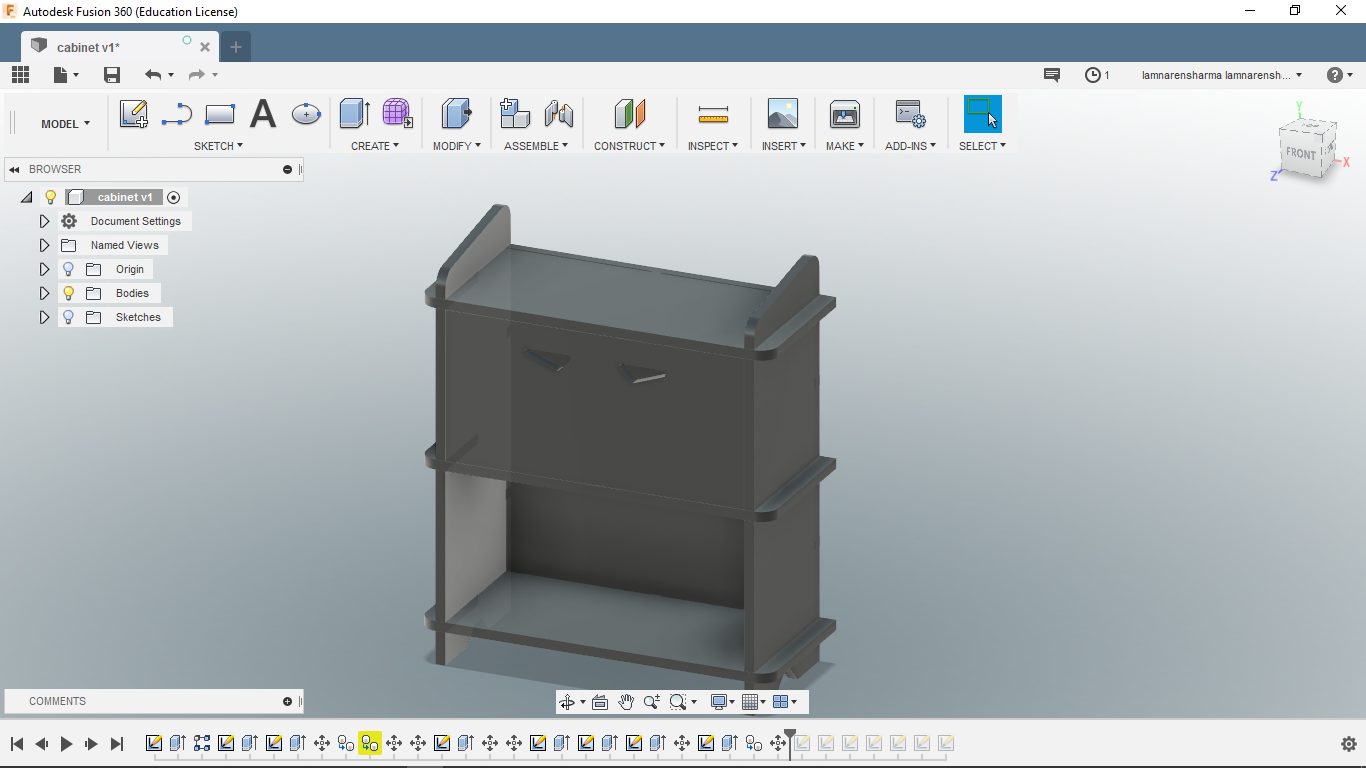Image resolution: width=1366 pixels, height=768 pixels.
Task: Open the 3D Print make tool
Action: (x=845, y=114)
